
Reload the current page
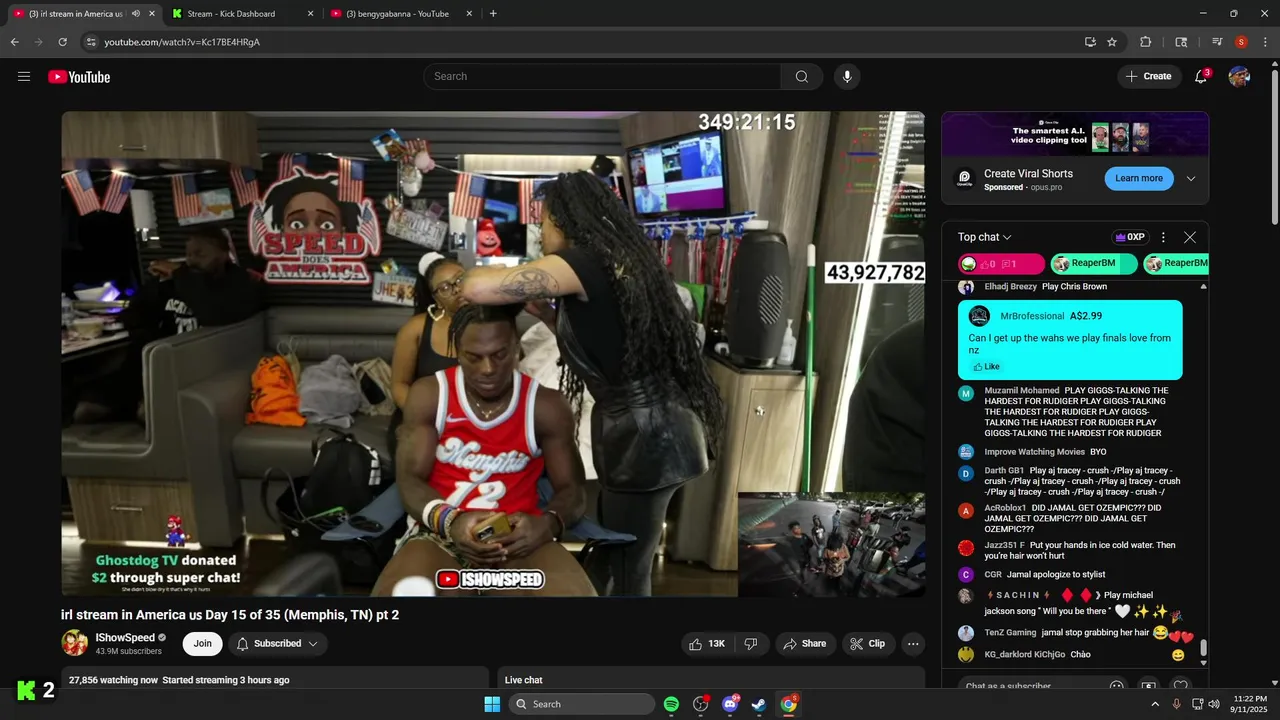(x=62, y=42)
